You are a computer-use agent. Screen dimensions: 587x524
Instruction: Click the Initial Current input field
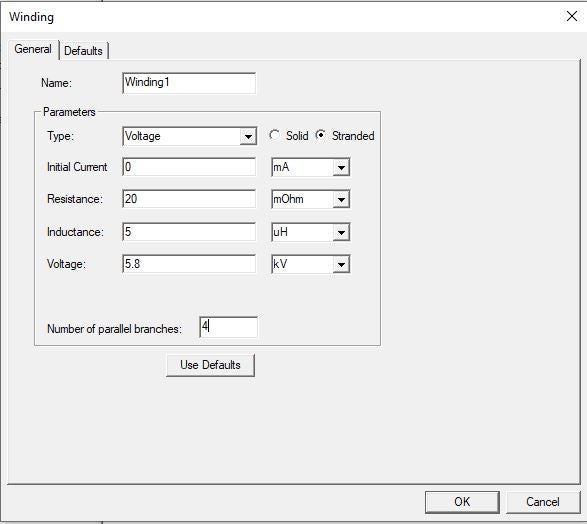(189, 167)
